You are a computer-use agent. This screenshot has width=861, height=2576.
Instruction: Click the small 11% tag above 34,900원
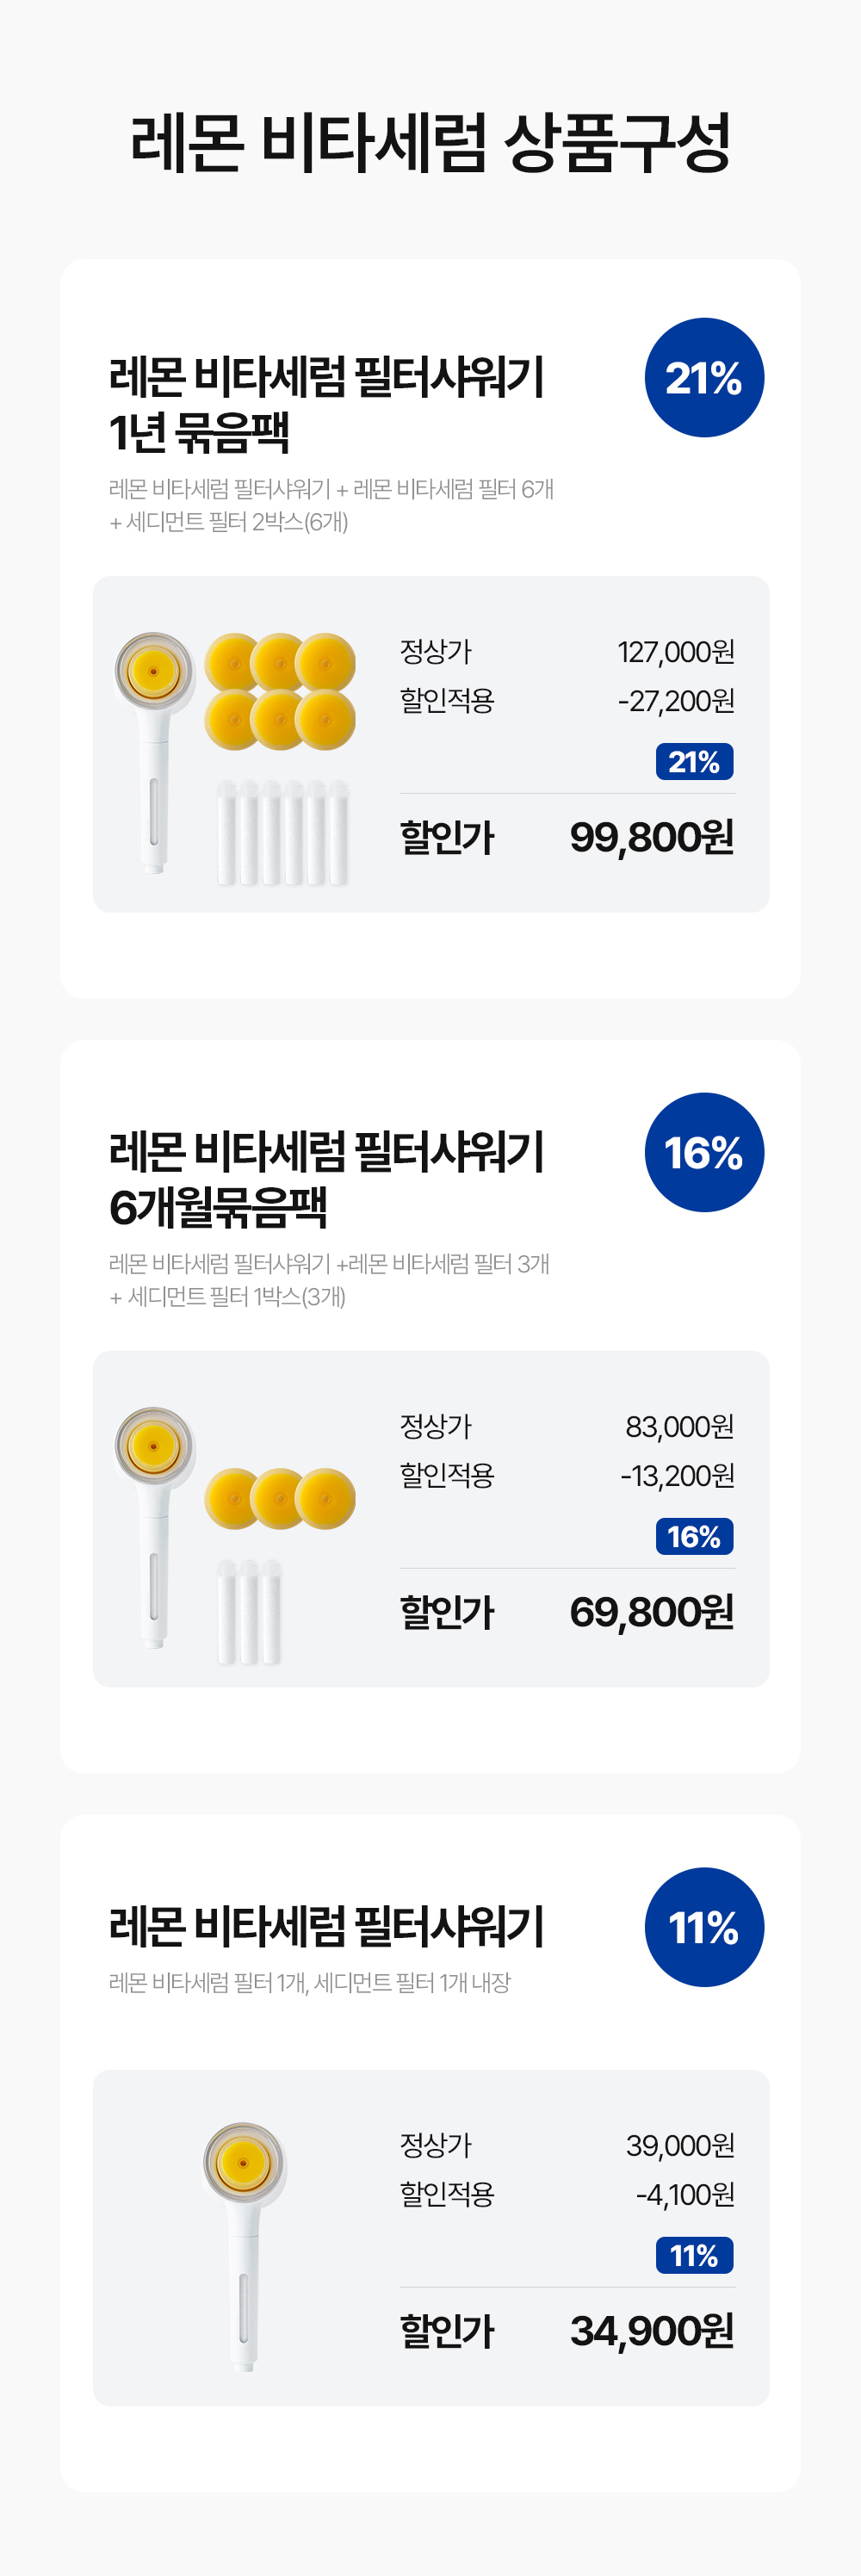[694, 2255]
